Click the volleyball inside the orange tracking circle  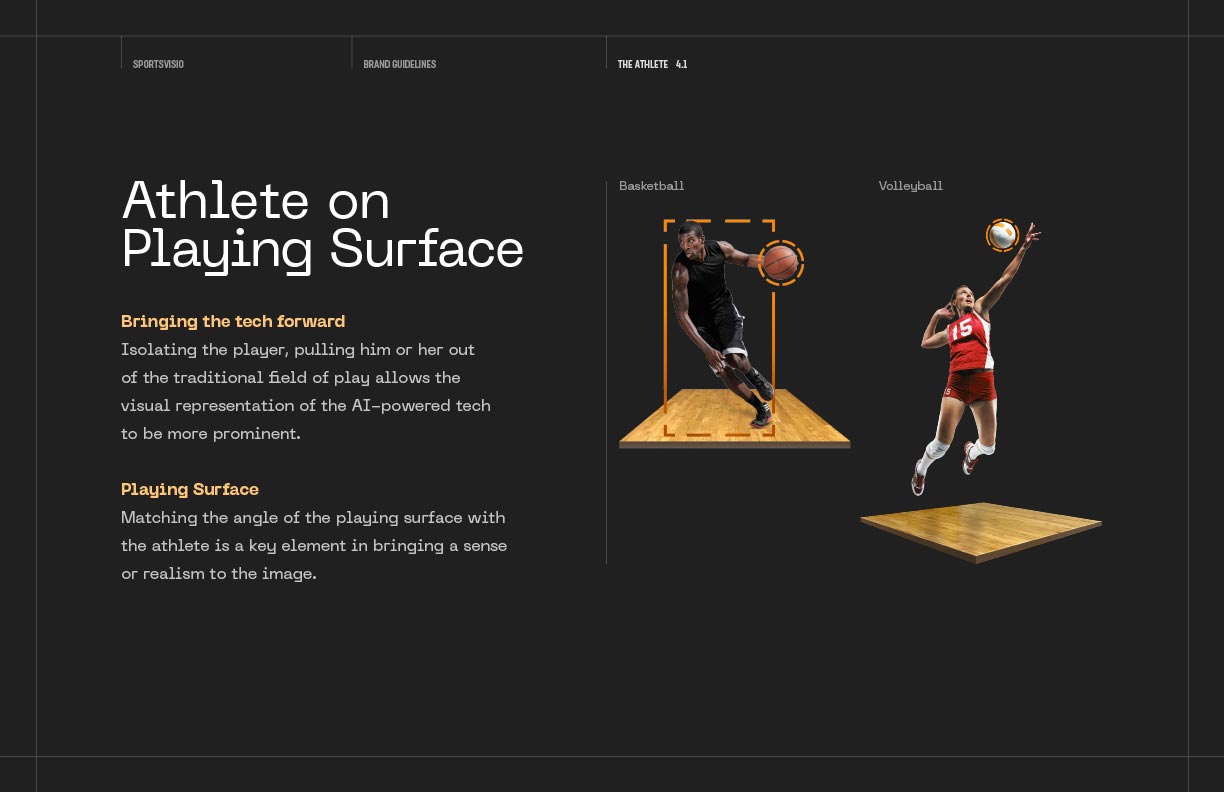point(1002,235)
